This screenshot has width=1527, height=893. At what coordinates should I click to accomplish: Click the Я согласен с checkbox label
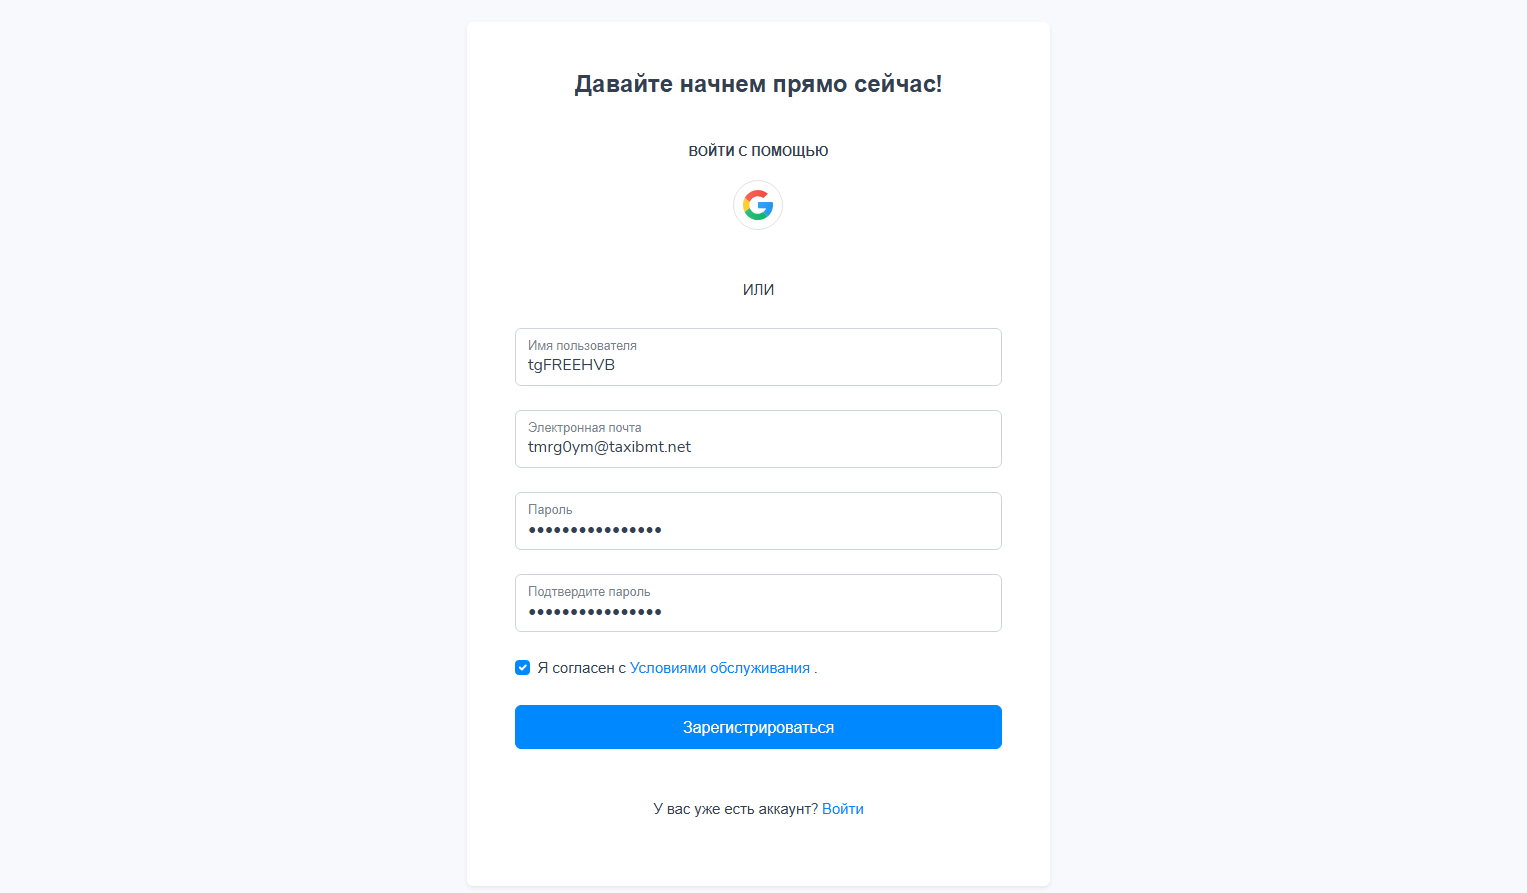coord(581,668)
